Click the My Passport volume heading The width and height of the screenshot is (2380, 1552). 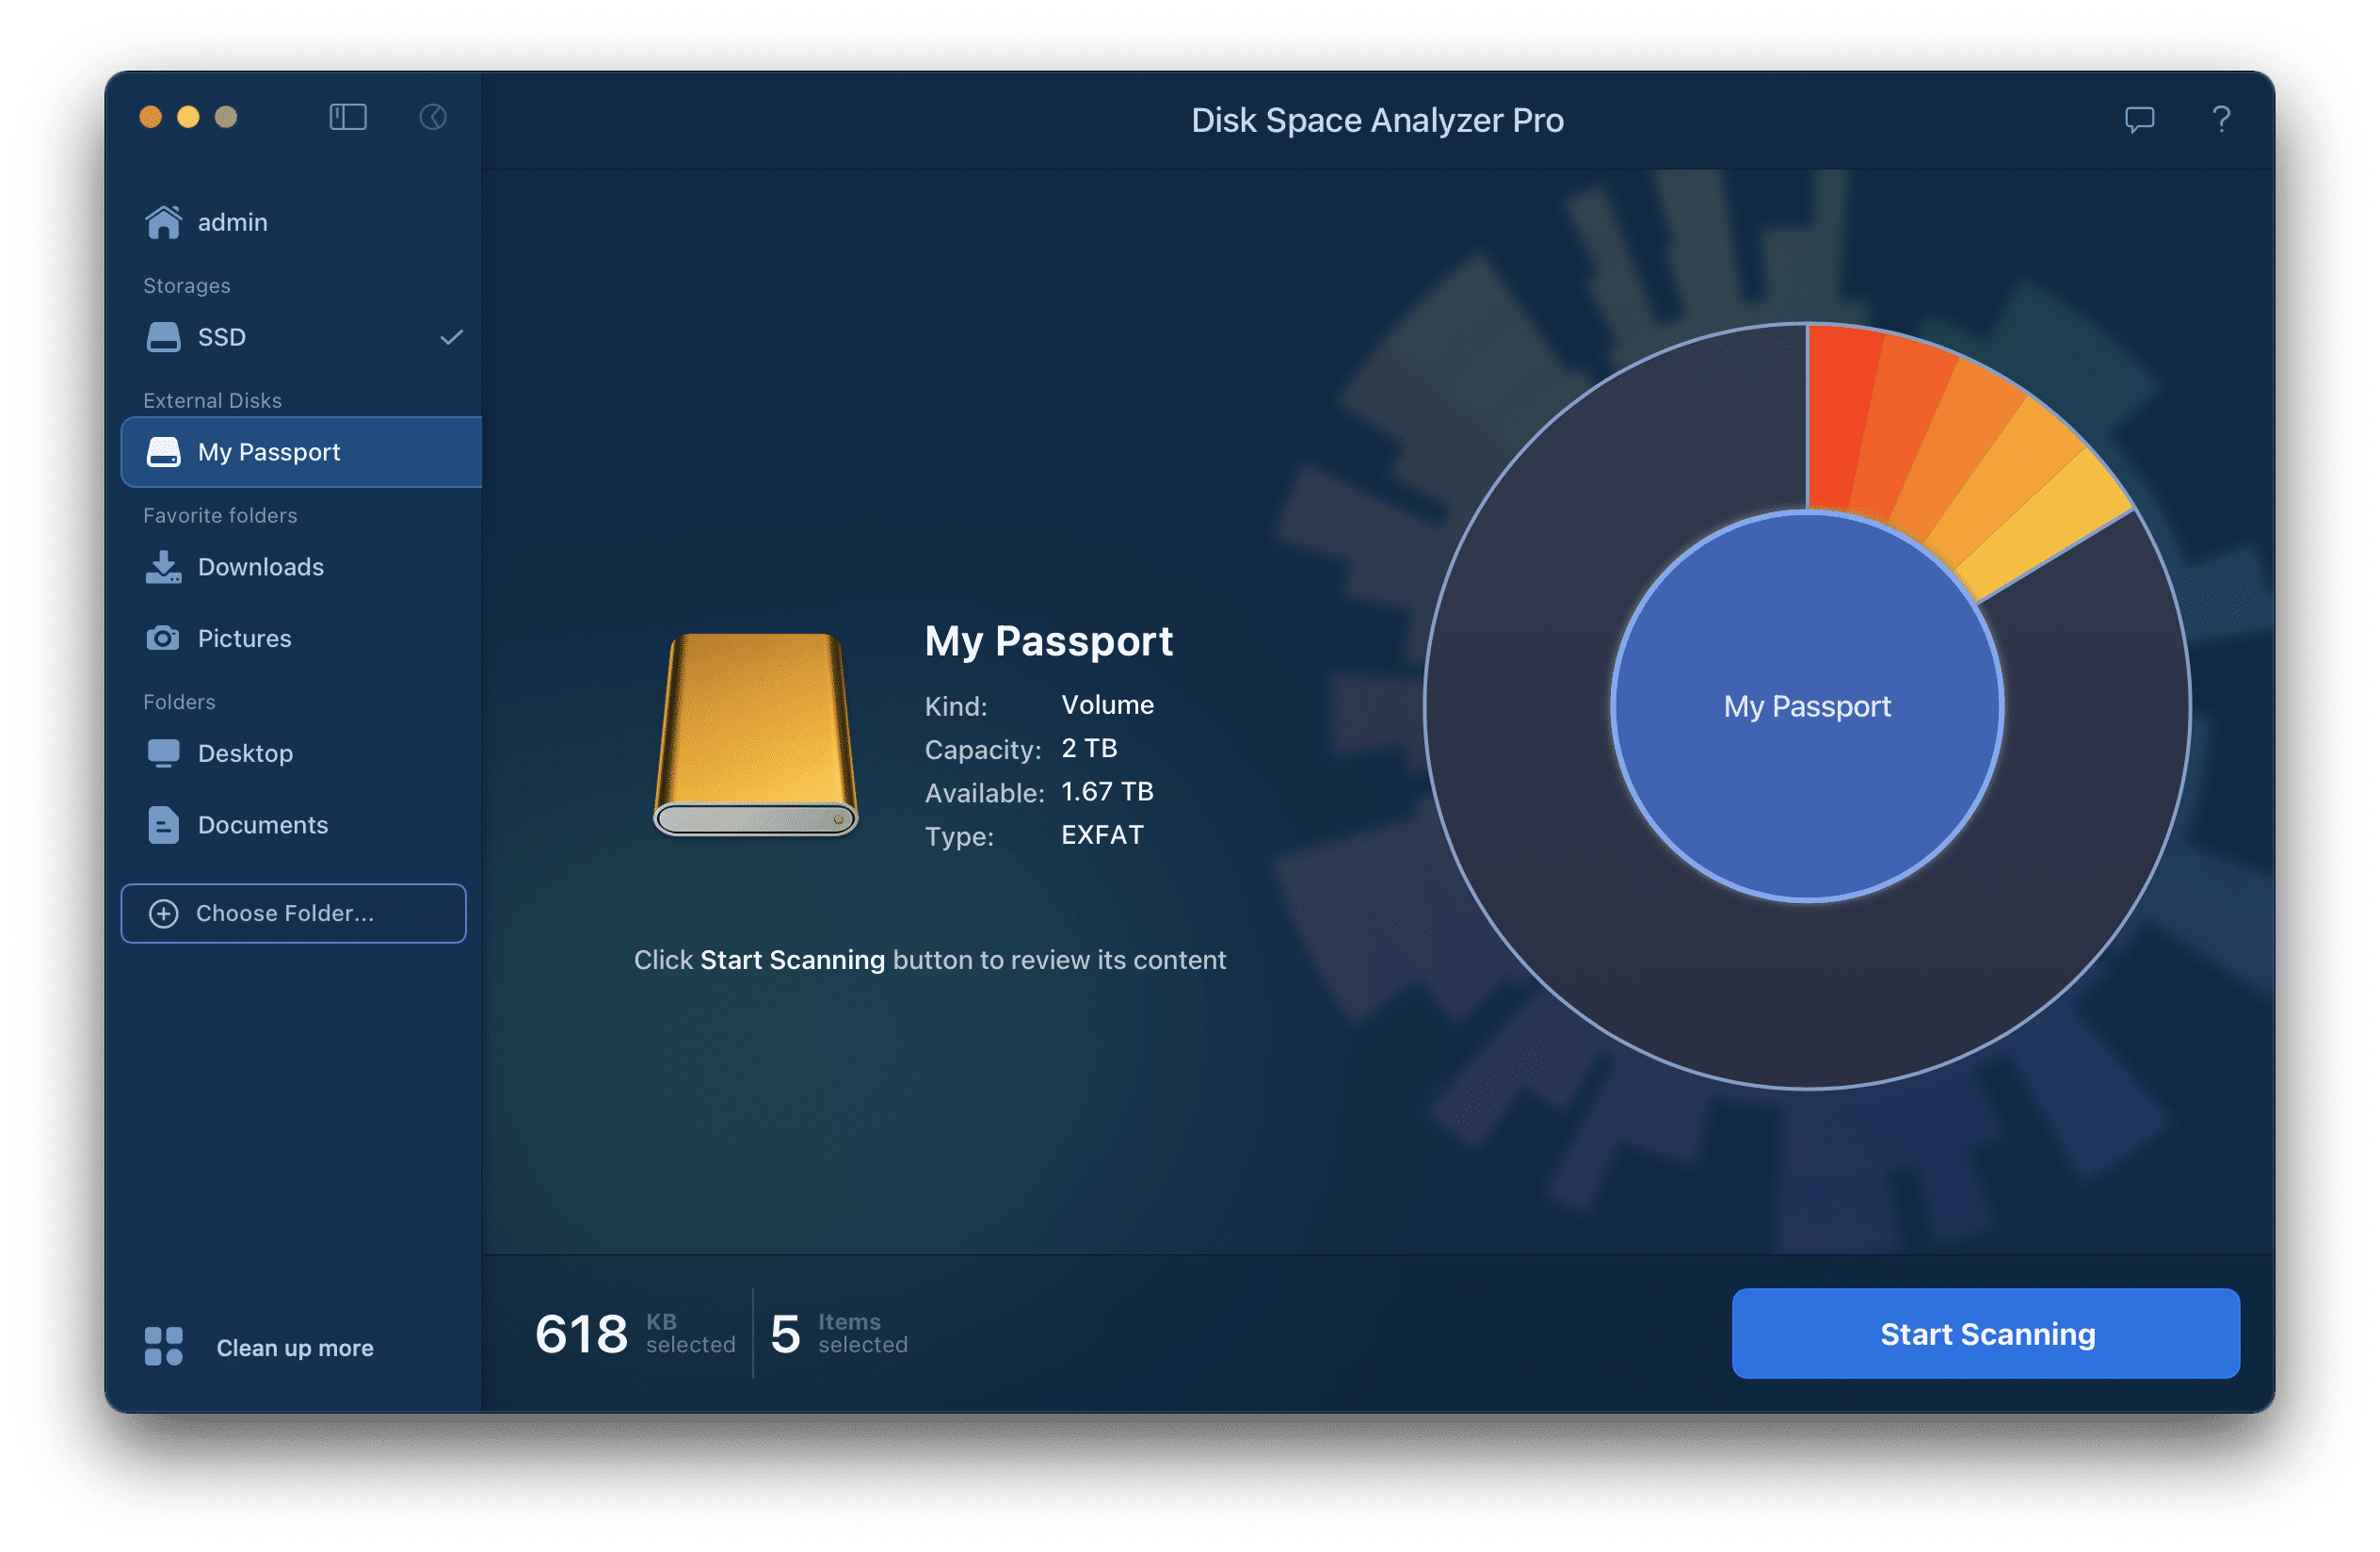(x=1048, y=641)
